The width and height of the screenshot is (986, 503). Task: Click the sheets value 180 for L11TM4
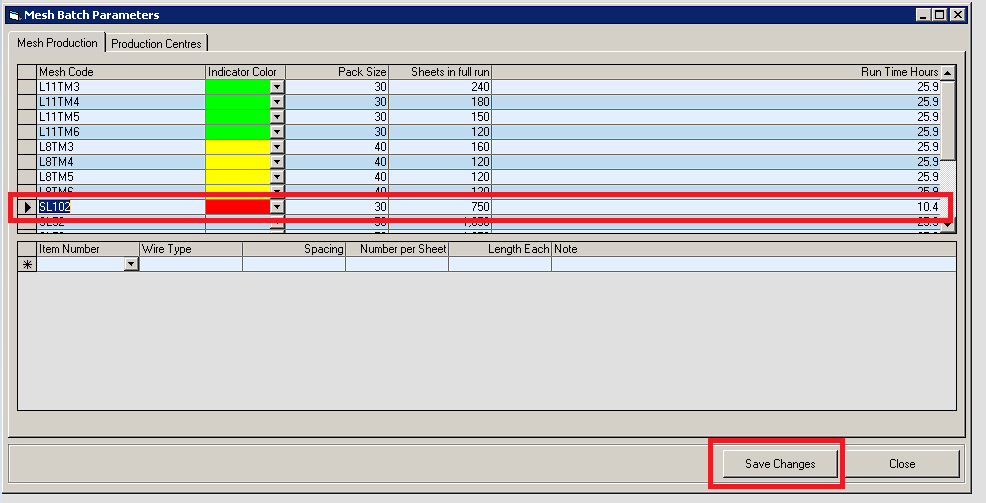click(x=440, y=102)
